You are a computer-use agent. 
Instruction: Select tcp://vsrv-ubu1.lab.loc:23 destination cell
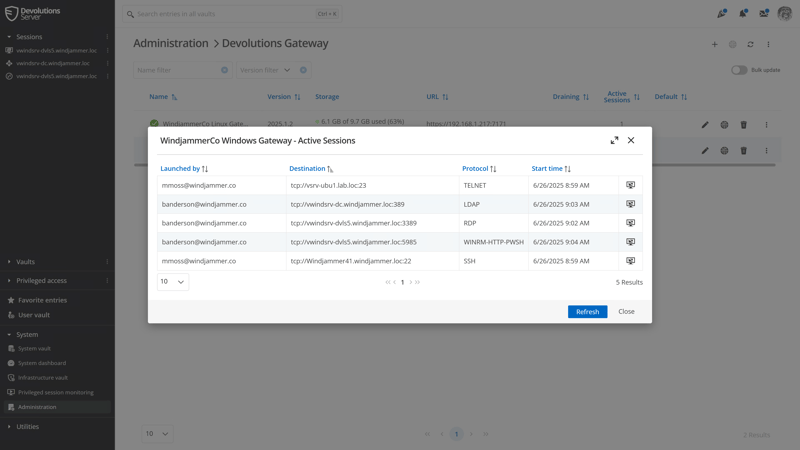coord(372,185)
